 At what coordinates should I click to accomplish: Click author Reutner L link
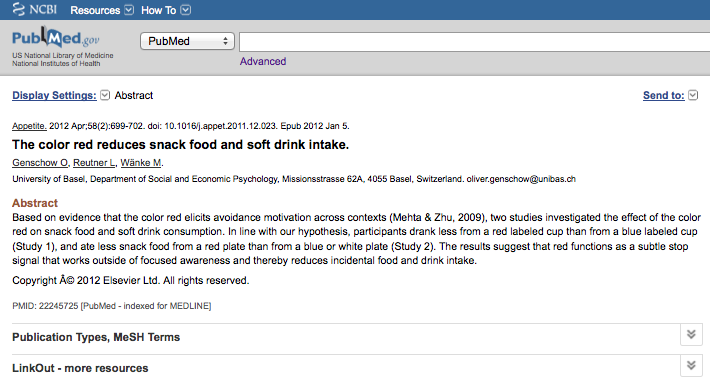point(94,163)
